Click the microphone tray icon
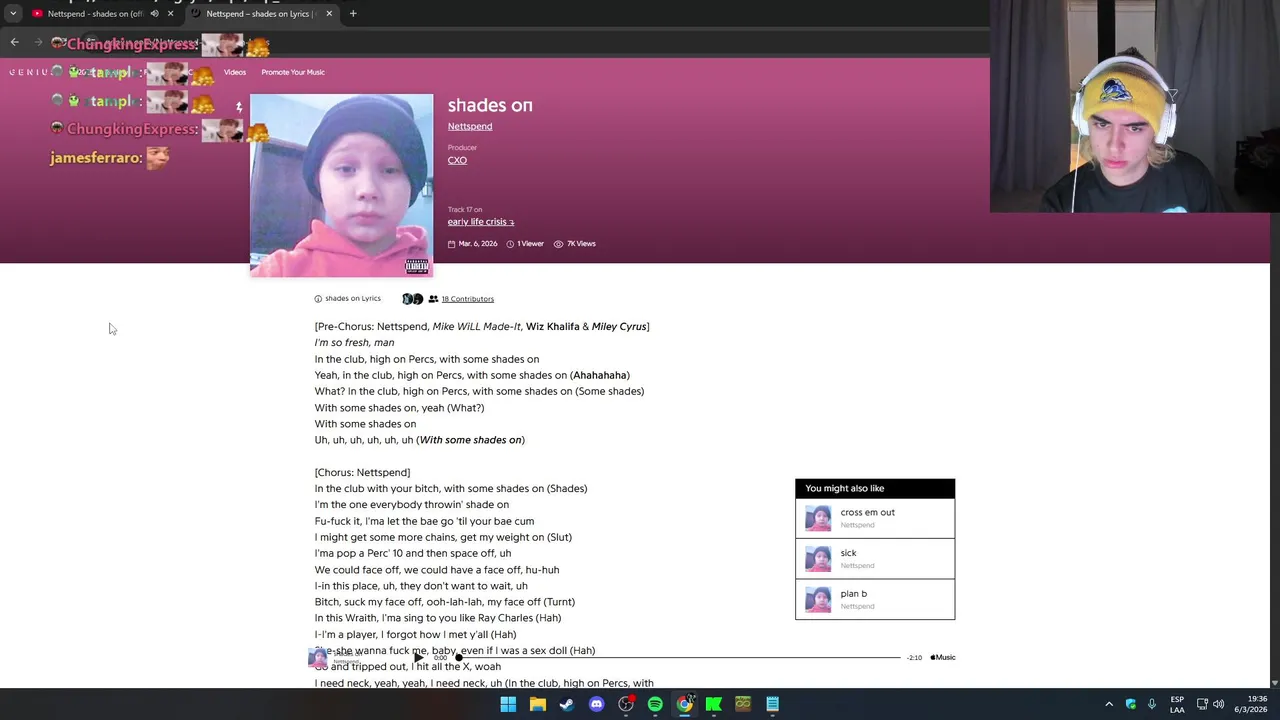 coord(1152,704)
